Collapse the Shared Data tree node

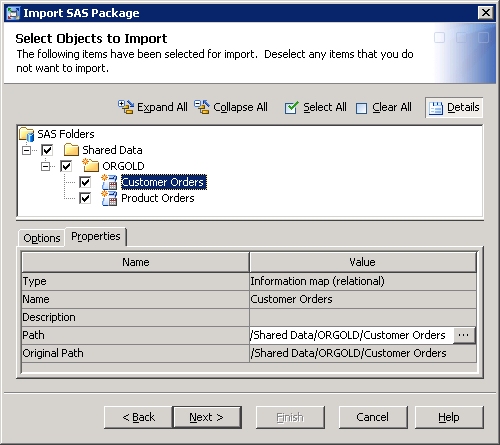pos(26,150)
